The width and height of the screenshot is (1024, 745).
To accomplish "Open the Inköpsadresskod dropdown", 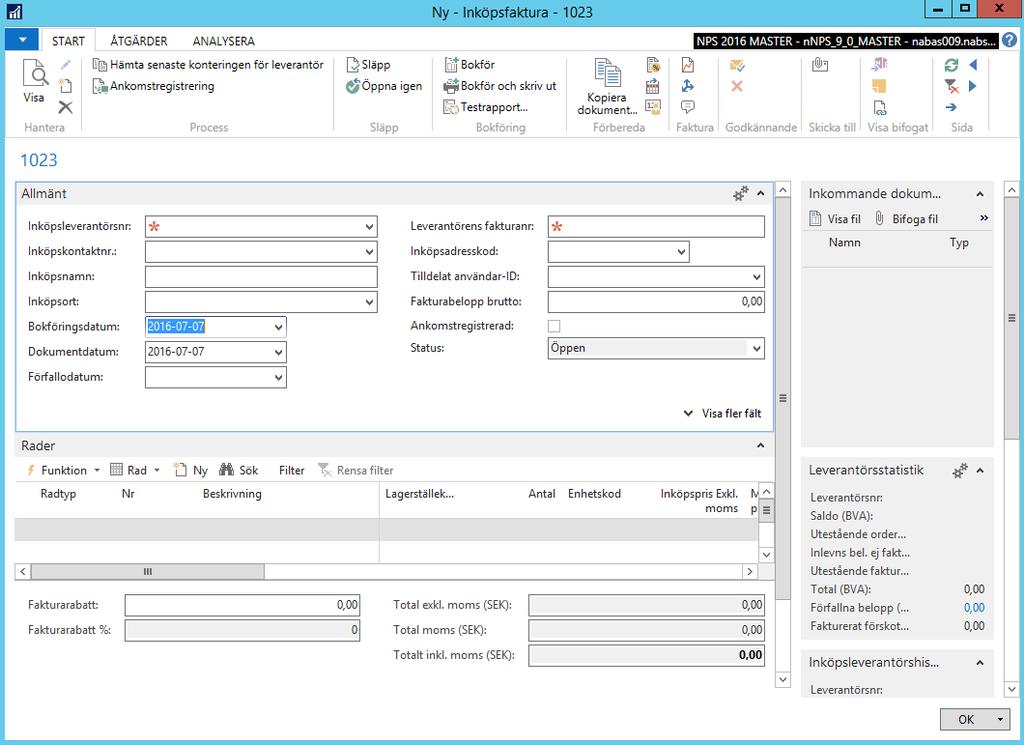I will (x=681, y=252).
